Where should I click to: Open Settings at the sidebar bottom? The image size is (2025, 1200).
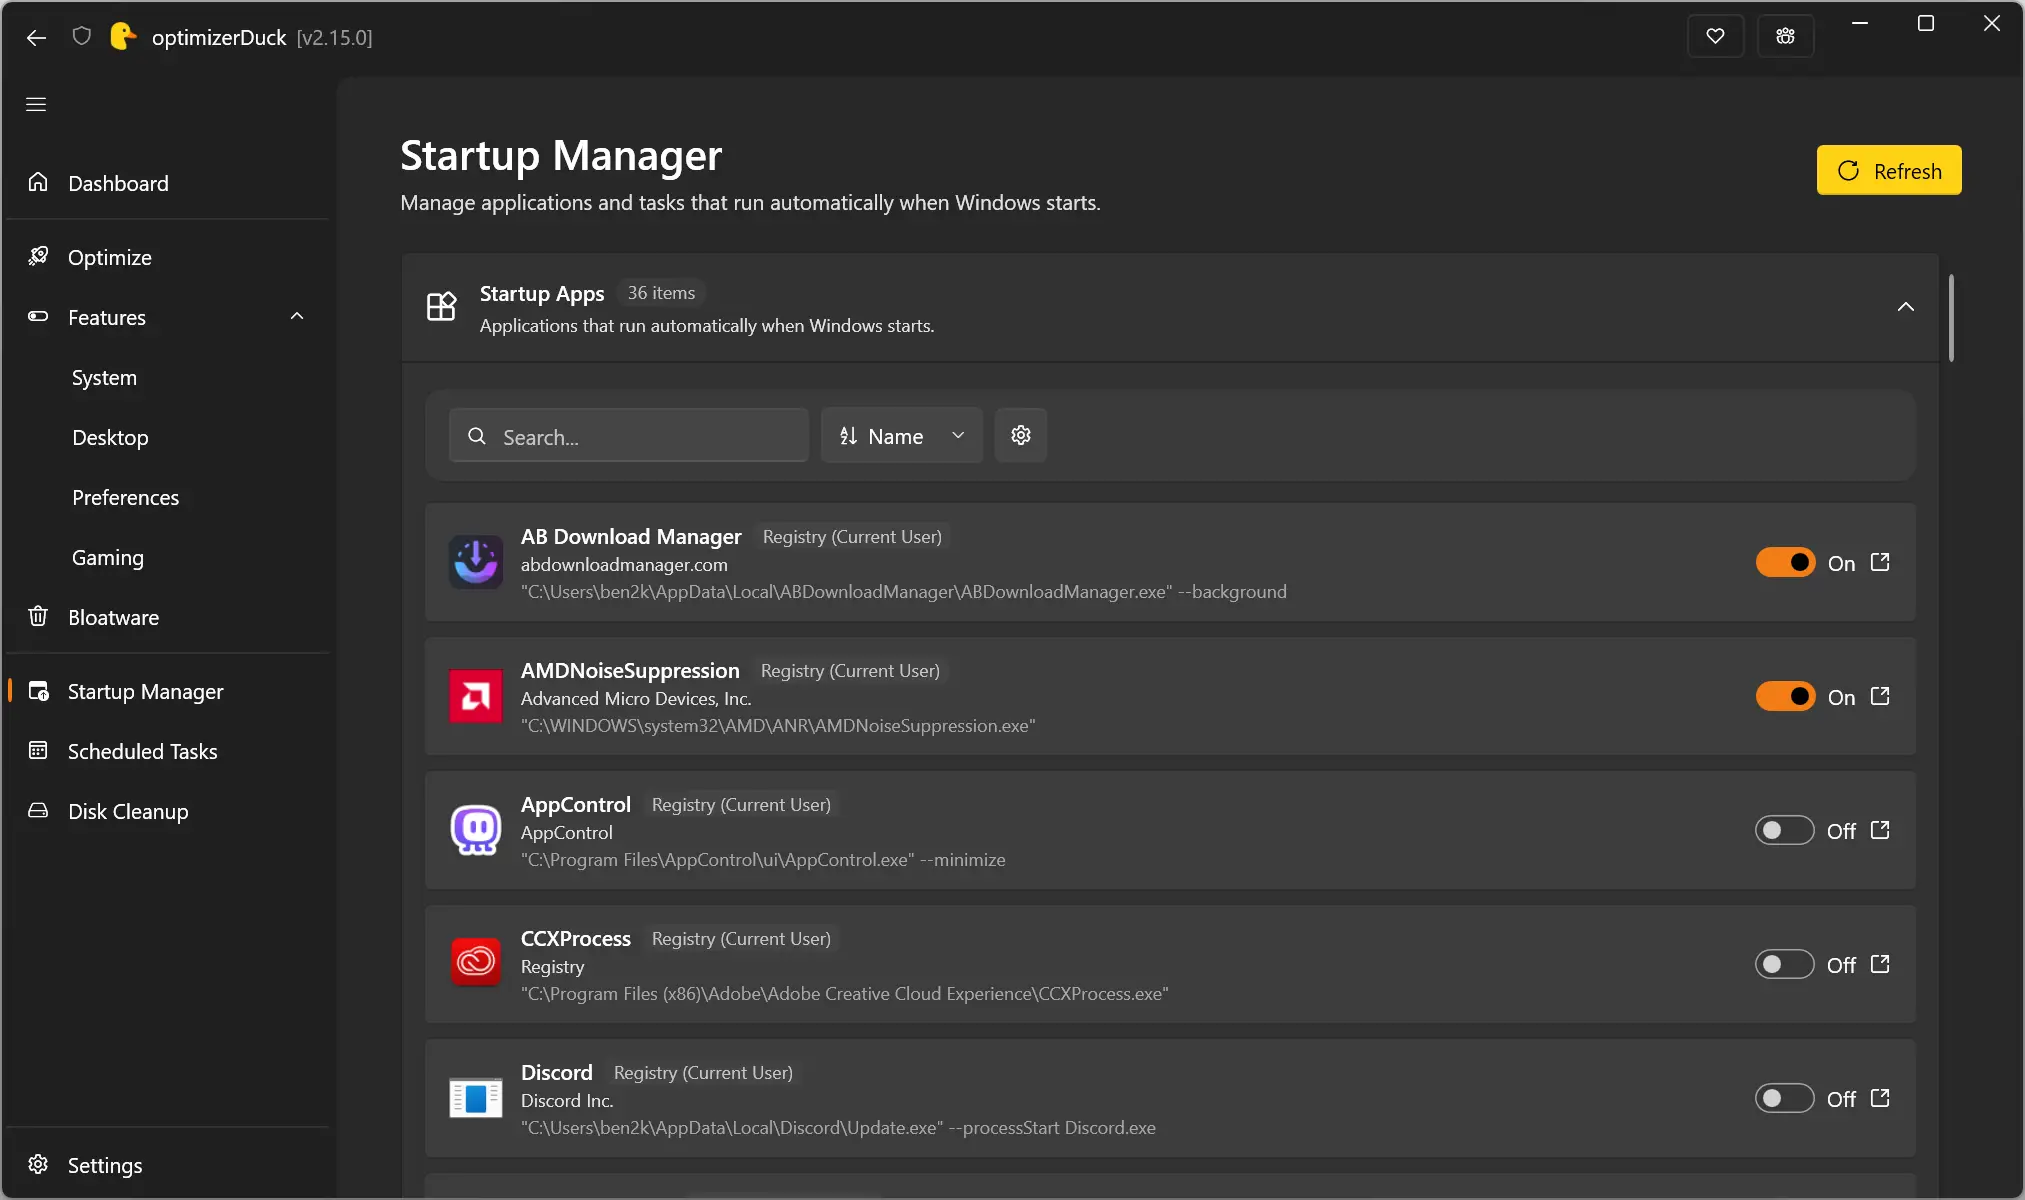point(168,1165)
